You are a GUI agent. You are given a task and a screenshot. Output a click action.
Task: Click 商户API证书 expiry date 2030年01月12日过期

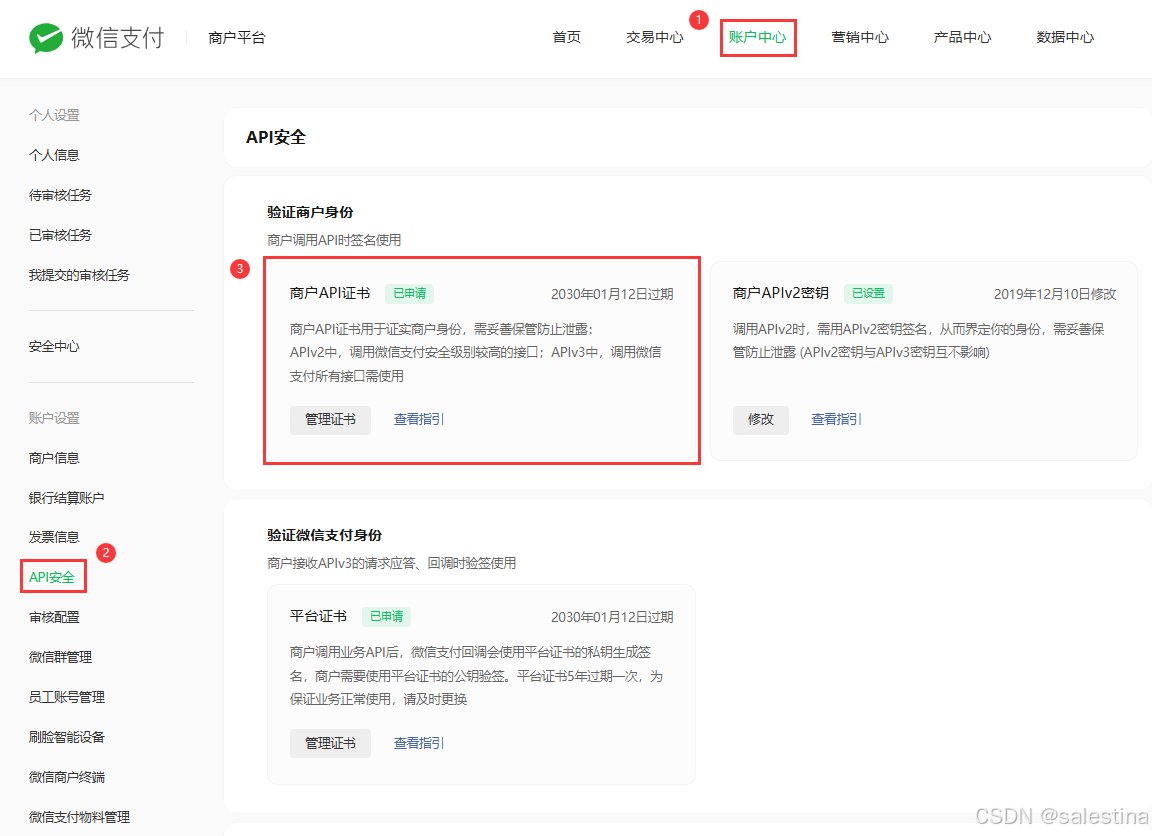[x=612, y=295]
